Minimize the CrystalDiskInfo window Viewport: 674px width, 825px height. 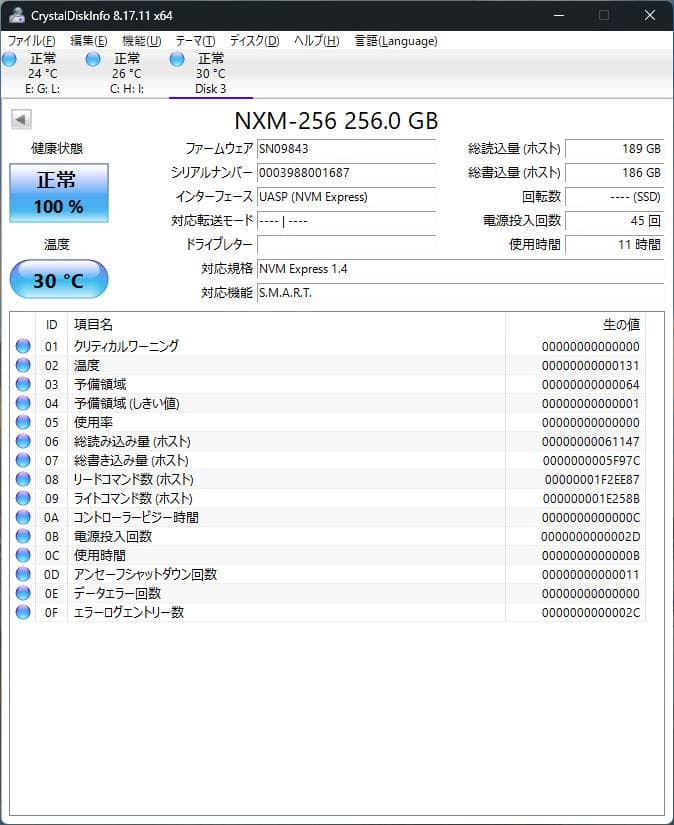tap(559, 15)
